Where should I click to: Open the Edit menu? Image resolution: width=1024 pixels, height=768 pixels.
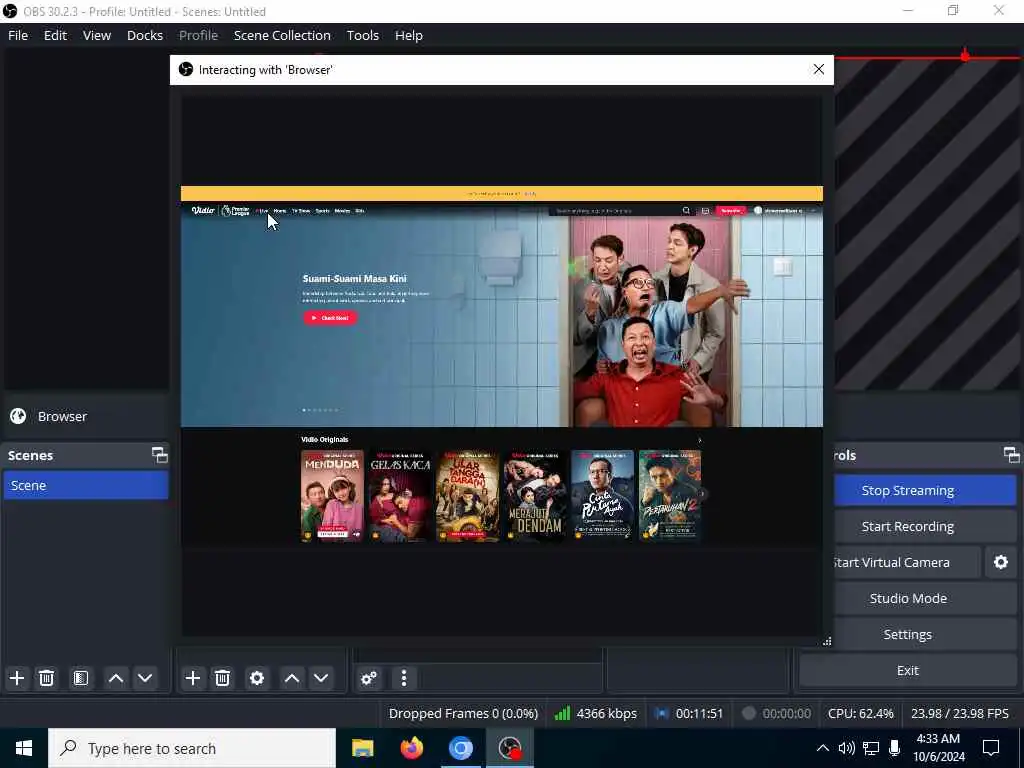click(56, 35)
